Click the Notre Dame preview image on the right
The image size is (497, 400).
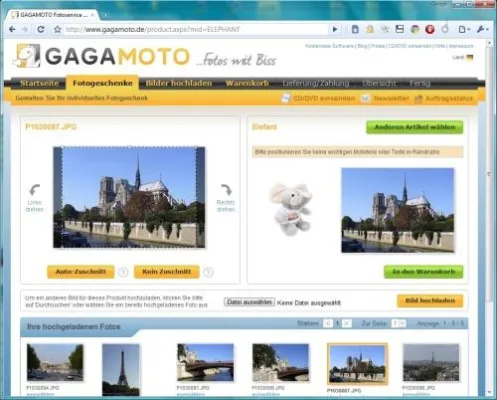(398, 210)
